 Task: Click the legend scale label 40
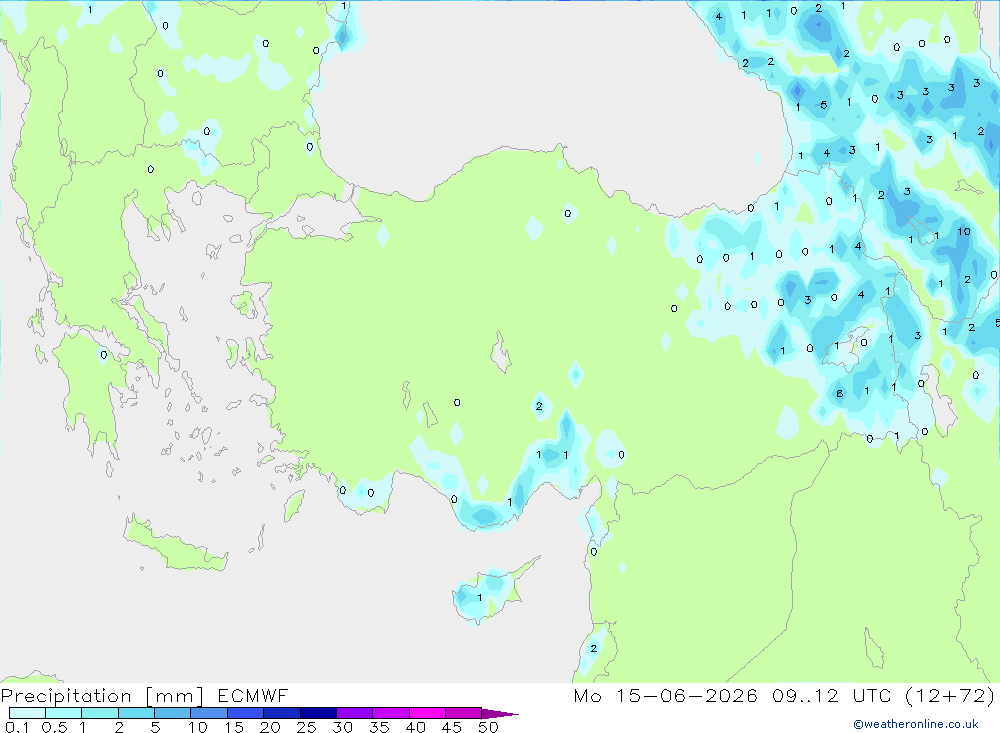(x=416, y=727)
